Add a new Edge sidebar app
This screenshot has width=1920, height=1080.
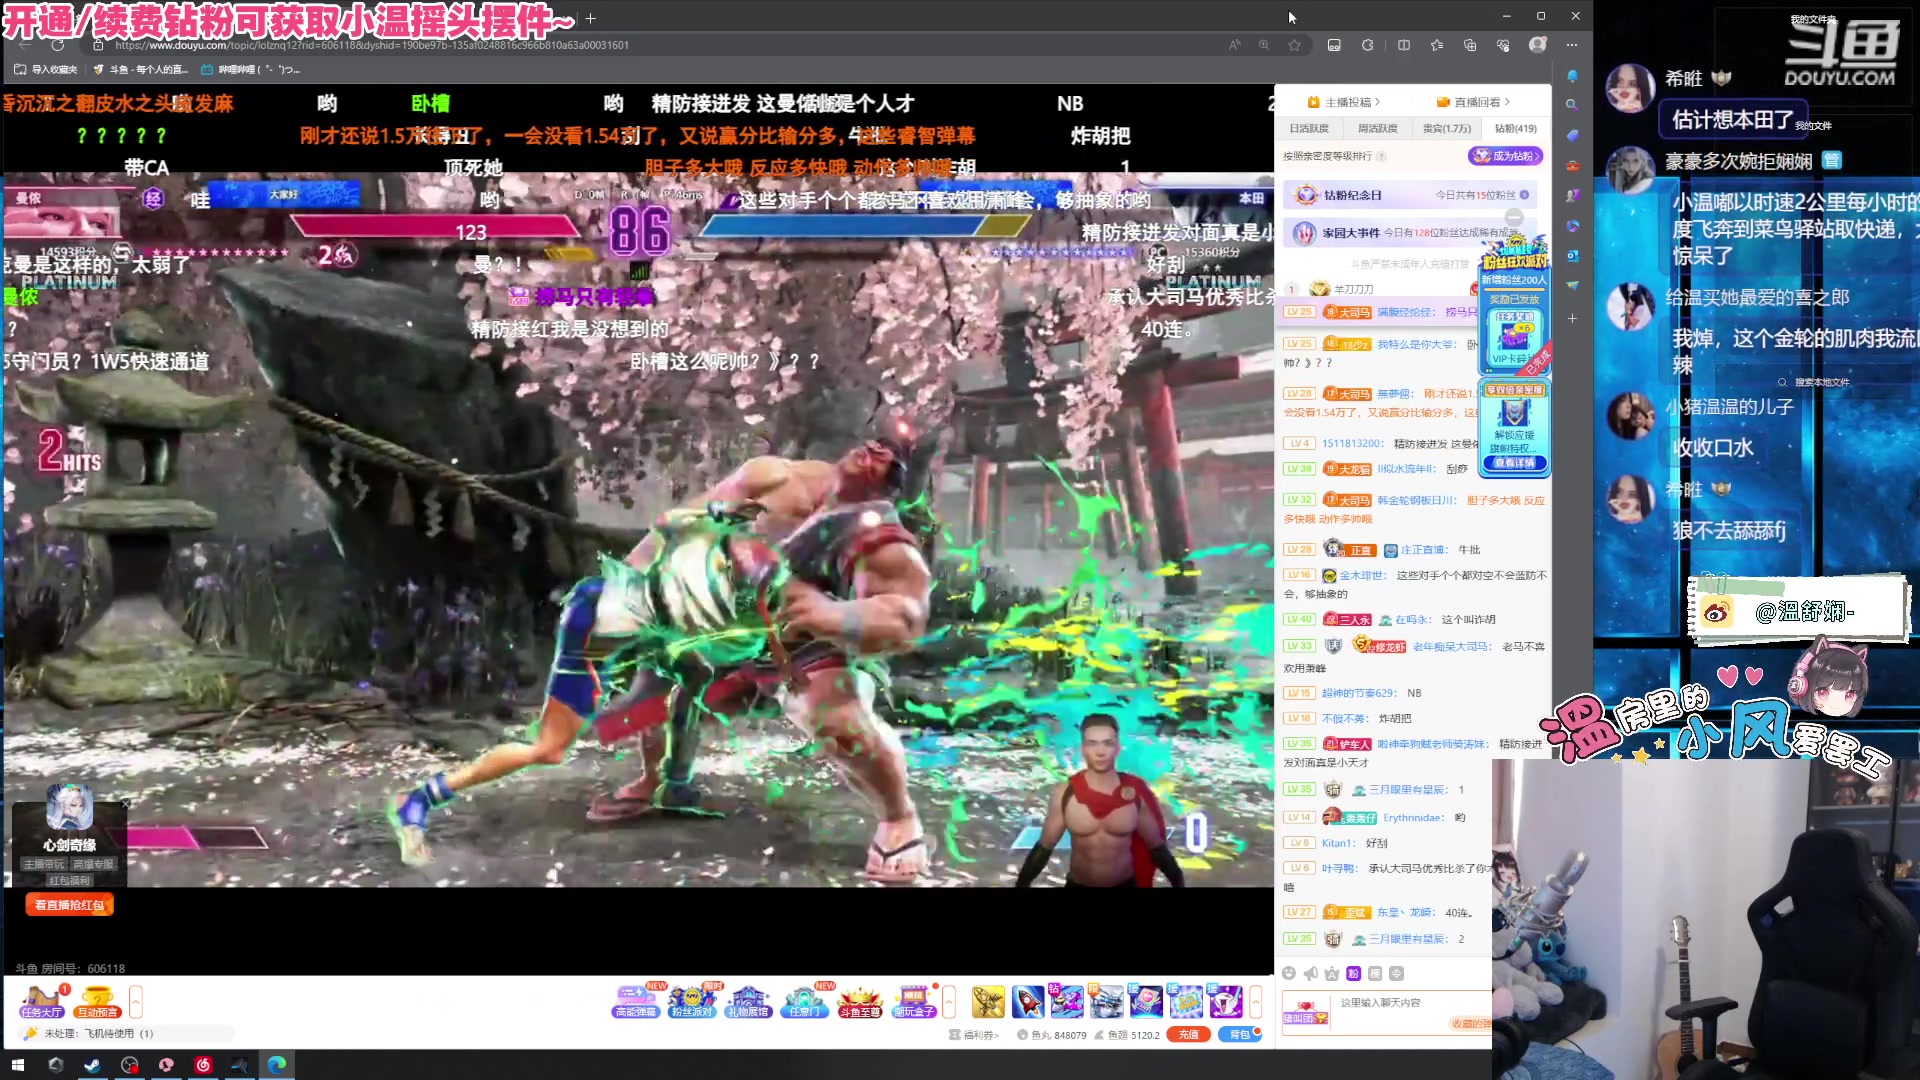1572,318
